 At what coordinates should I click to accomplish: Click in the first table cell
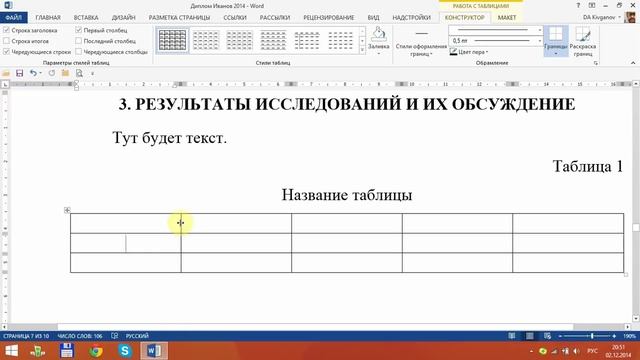pos(125,223)
